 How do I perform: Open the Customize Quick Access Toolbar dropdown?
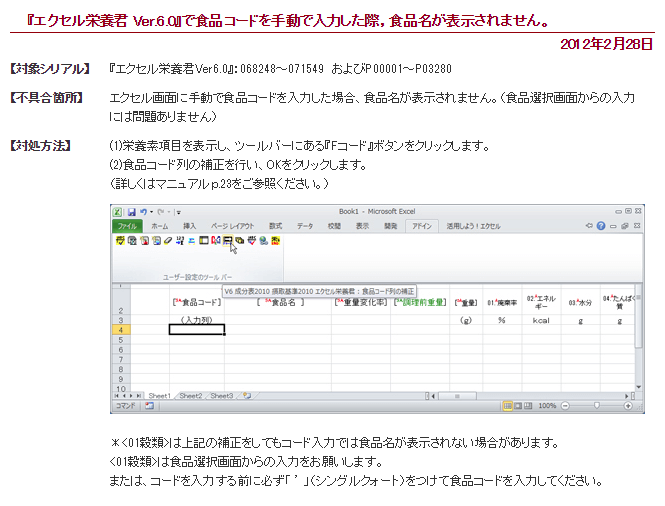pyautogui.click(x=179, y=212)
